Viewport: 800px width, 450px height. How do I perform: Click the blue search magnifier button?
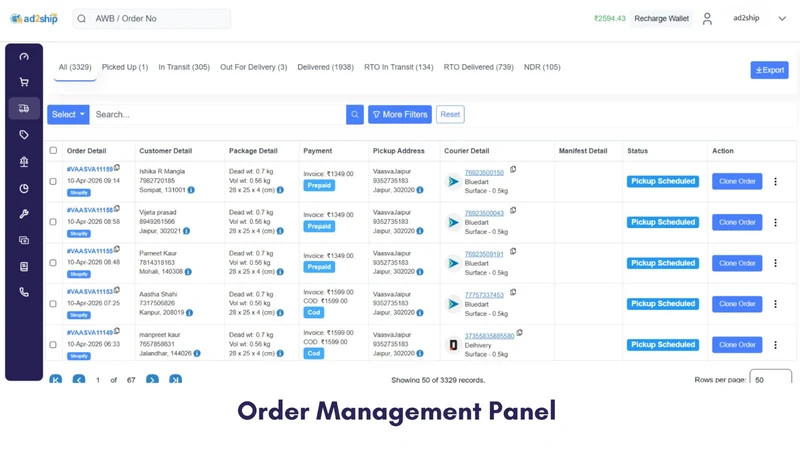click(355, 114)
